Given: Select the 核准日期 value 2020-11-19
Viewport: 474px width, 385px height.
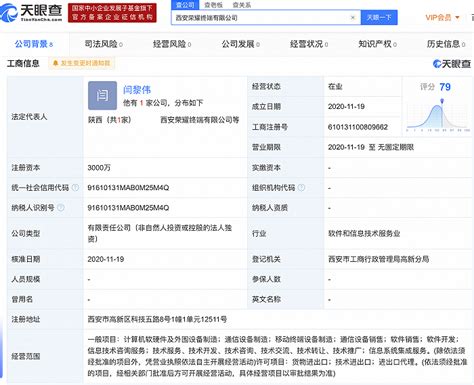Looking at the screenshot, I should pyautogui.click(x=106, y=259).
